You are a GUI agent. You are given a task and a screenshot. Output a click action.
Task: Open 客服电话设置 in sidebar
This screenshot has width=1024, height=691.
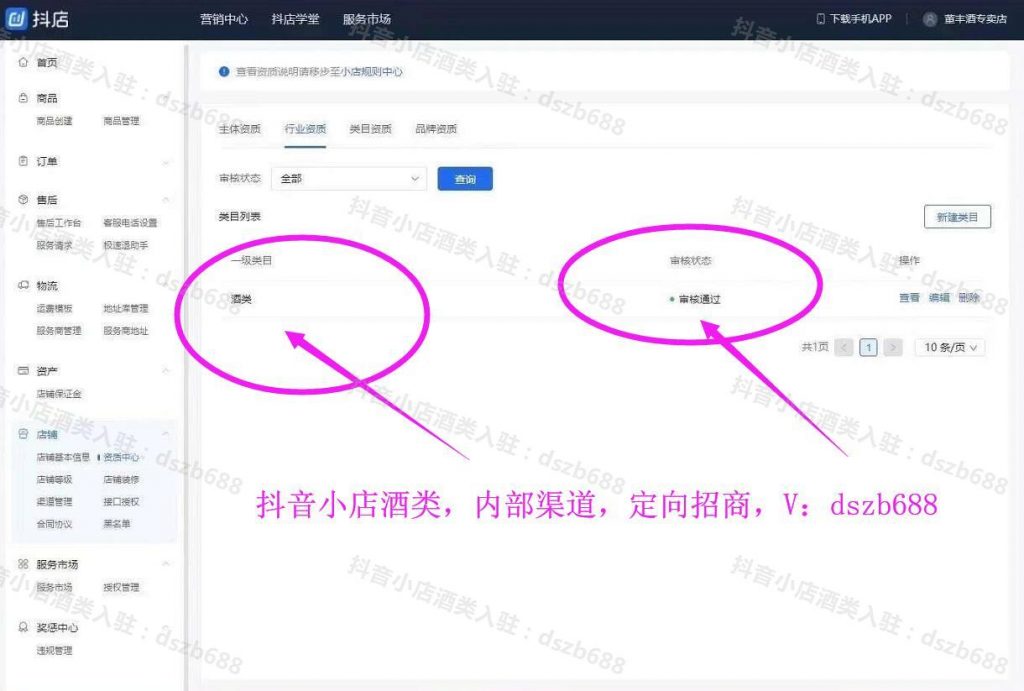coord(130,223)
